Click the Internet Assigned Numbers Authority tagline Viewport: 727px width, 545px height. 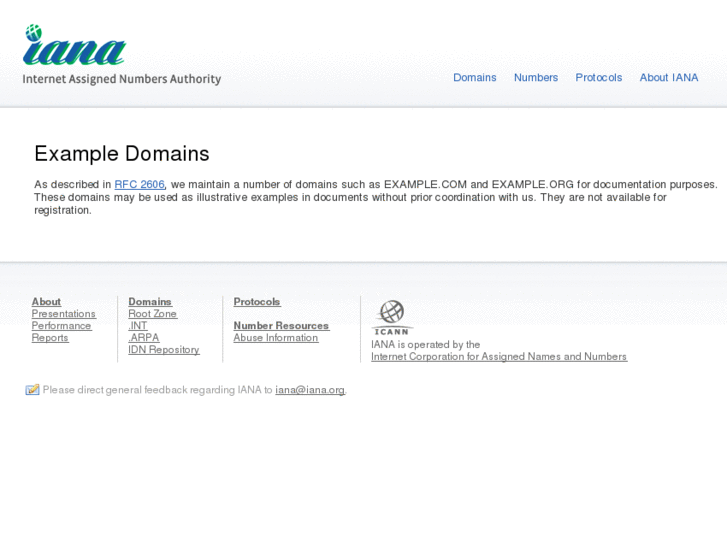[121, 79]
